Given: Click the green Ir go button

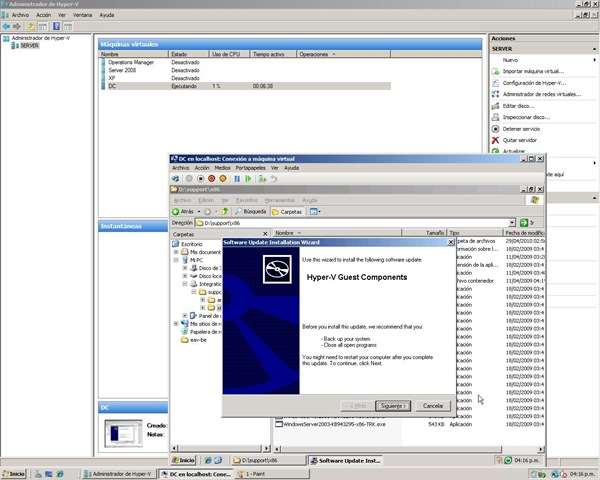Looking at the screenshot, I should (x=527, y=223).
